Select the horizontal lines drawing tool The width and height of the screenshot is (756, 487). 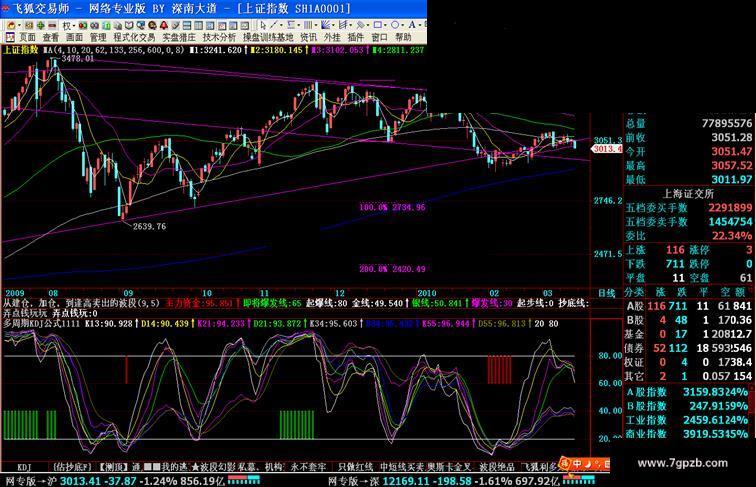[291, 25]
